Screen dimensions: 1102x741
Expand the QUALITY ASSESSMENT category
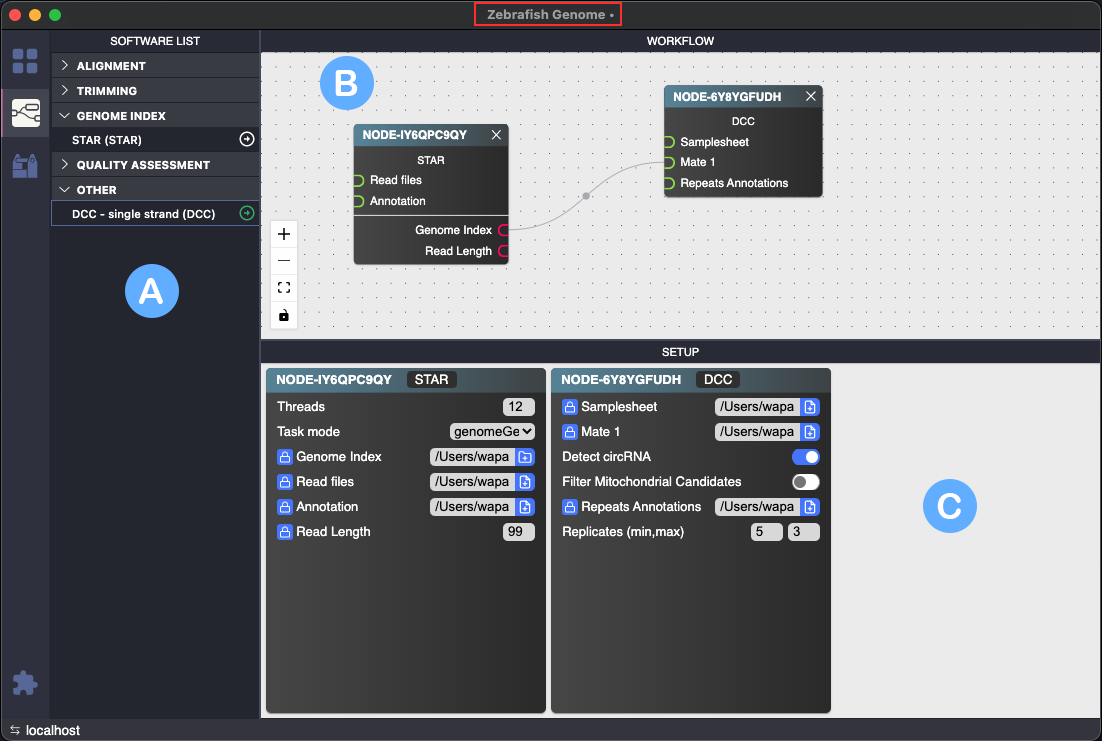click(x=143, y=165)
